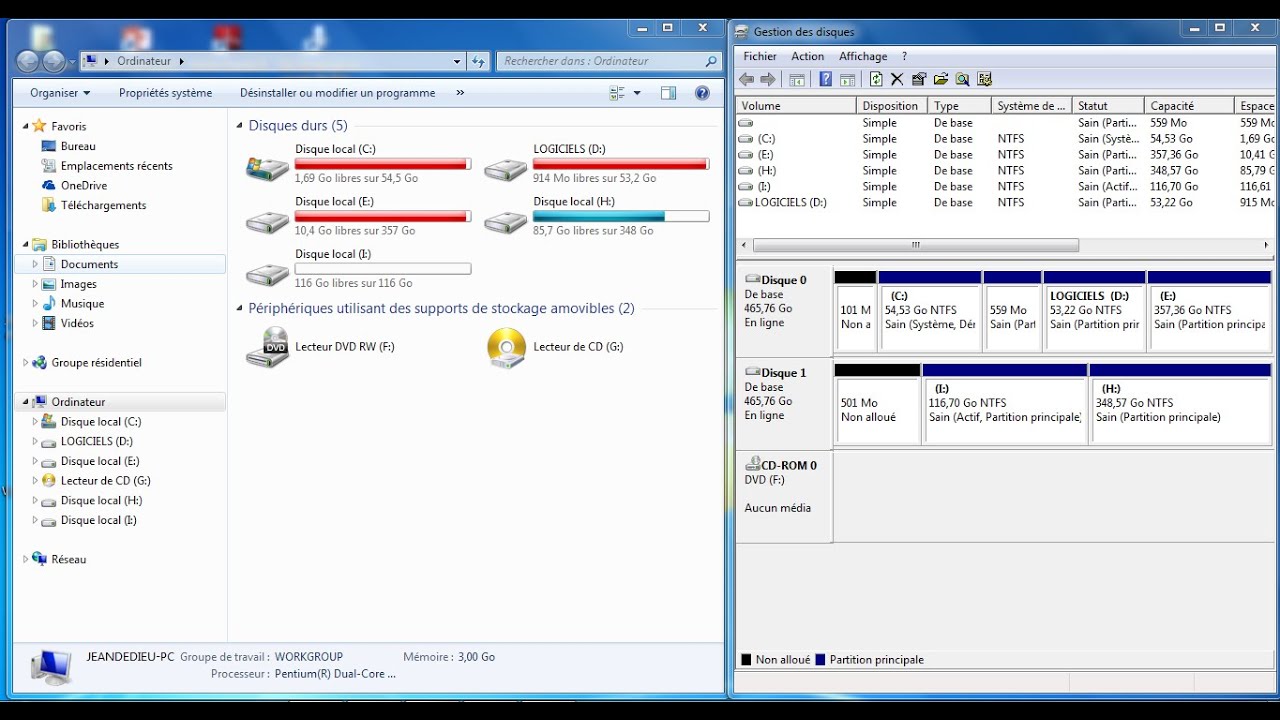
Task: Select the Lecteur de CD (G:) icon
Action: (506, 347)
